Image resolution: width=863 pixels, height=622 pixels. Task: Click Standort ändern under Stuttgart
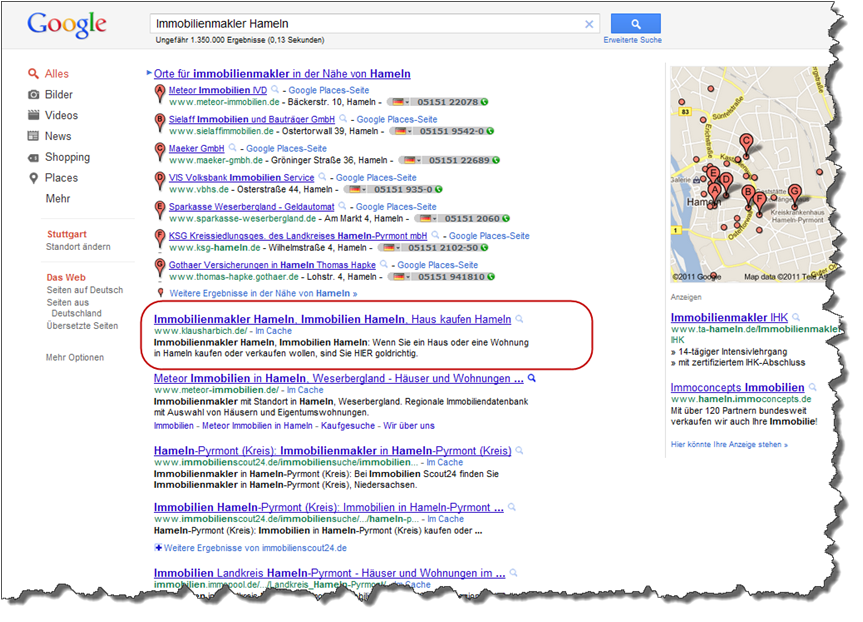pos(78,247)
